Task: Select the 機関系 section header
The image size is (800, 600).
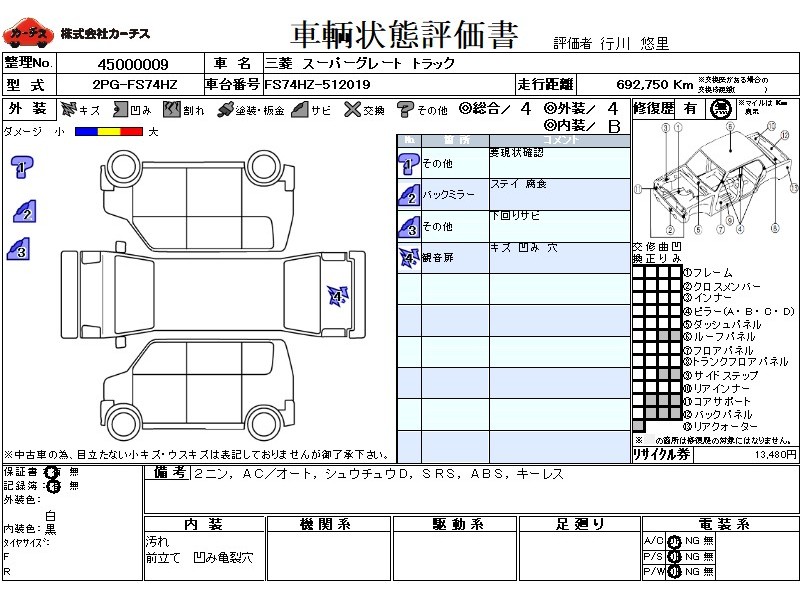Action: [329, 524]
